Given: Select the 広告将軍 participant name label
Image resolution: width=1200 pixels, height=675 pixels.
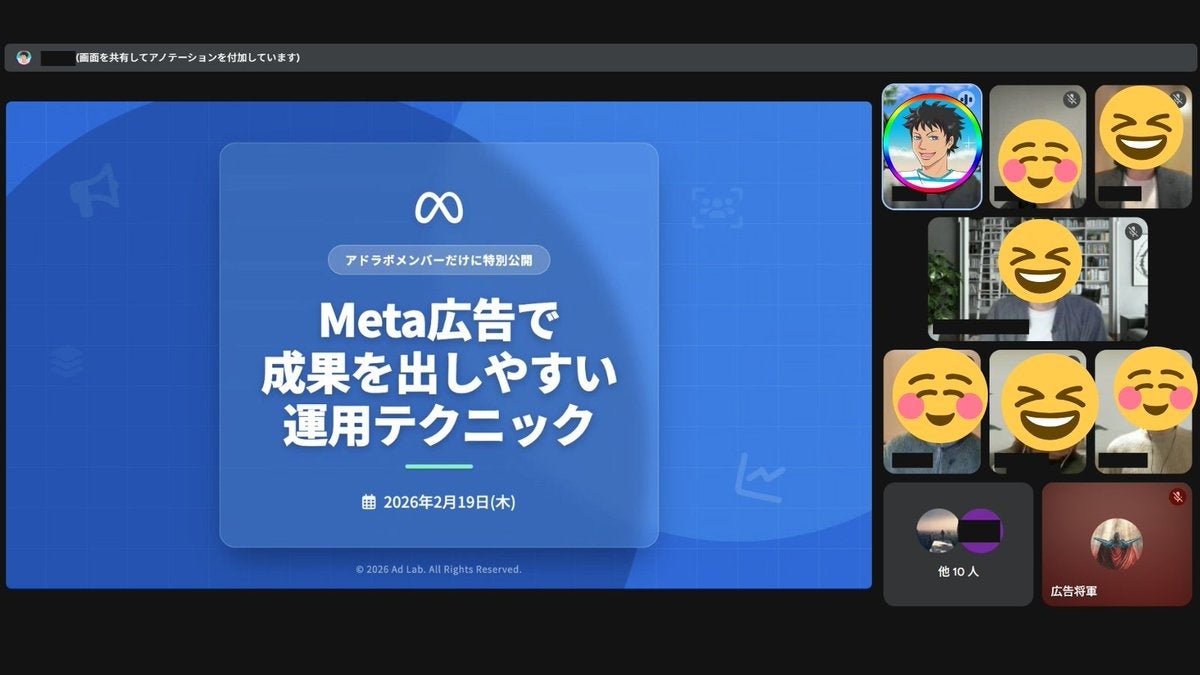Looking at the screenshot, I should (1074, 592).
